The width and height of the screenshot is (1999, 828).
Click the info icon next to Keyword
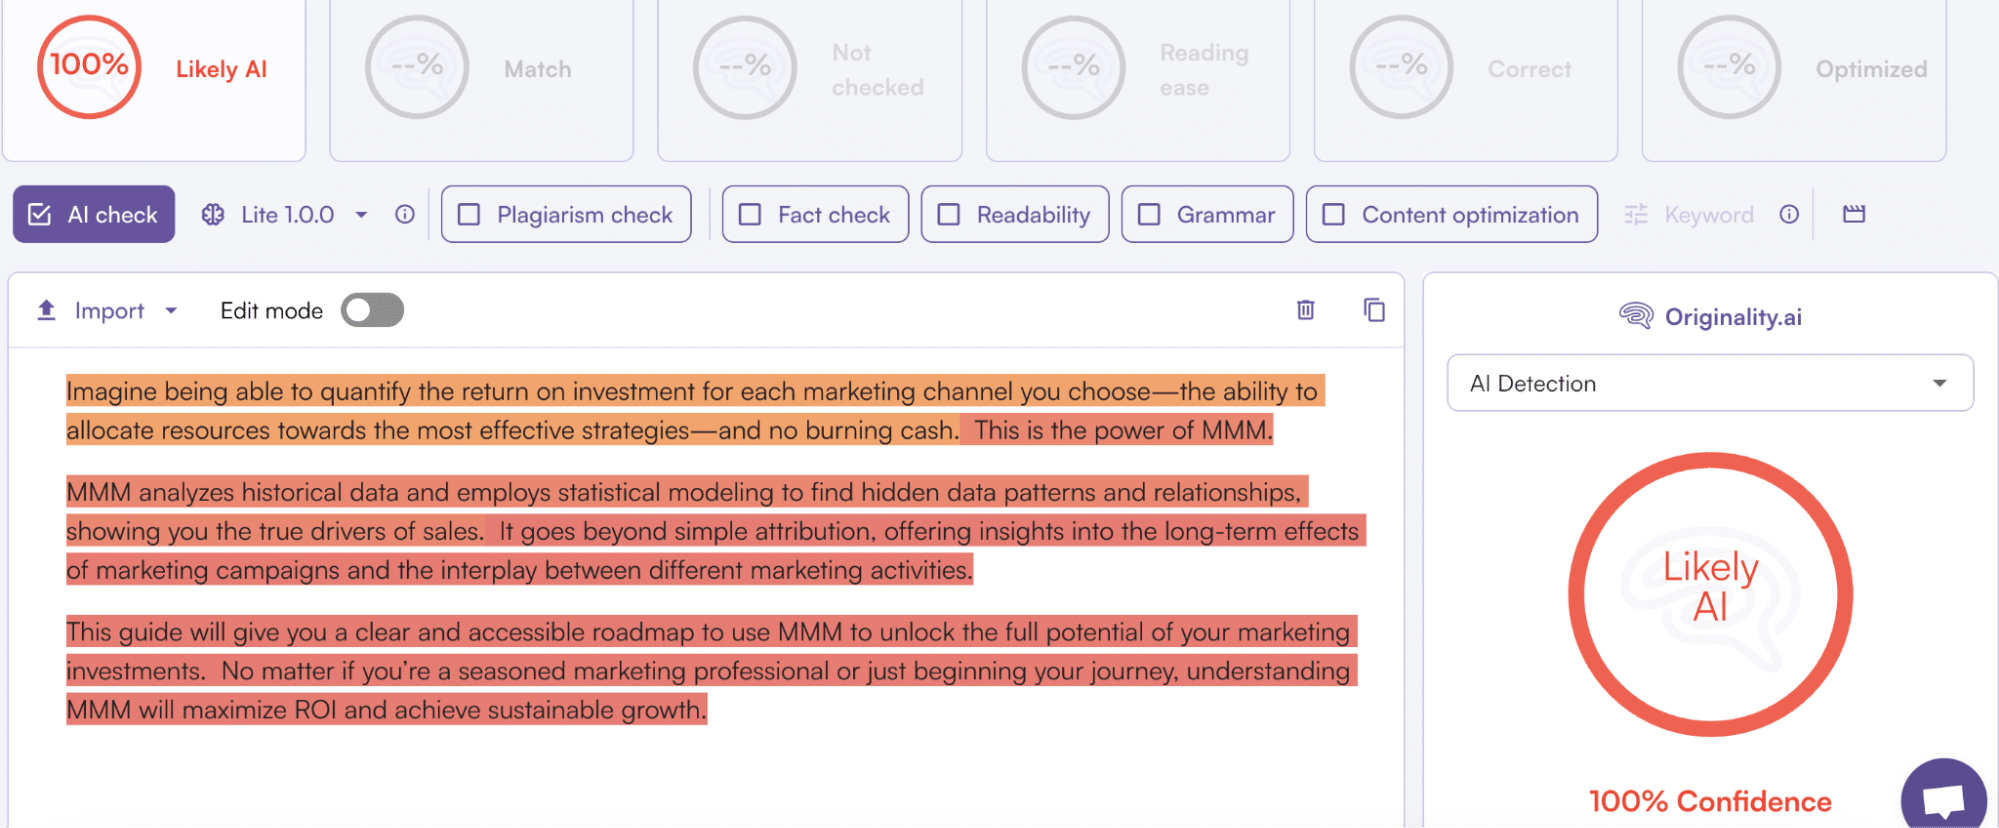pyautogui.click(x=1789, y=214)
